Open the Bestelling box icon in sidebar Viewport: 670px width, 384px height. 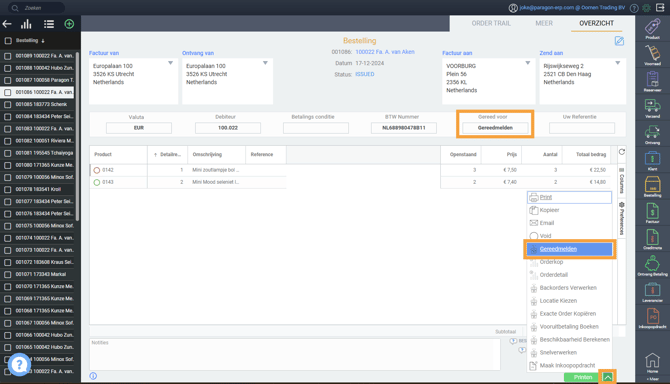coord(652,187)
